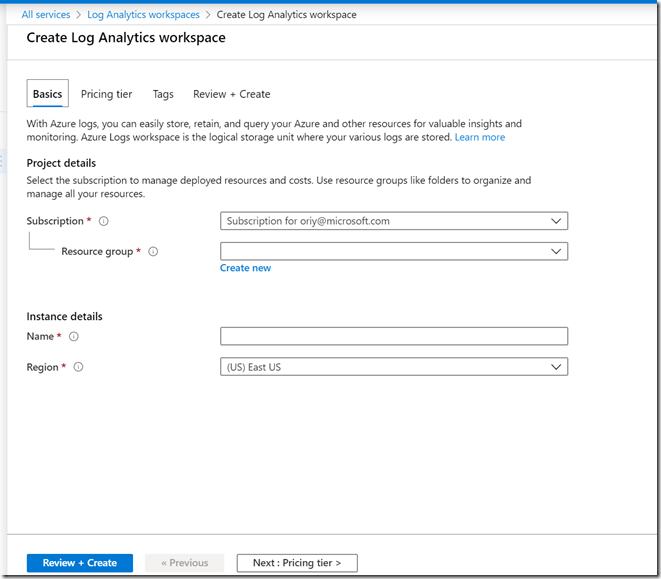This screenshot has height=579, width=661.
Task: Click Next : Pricing tier button
Action: coord(297,563)
